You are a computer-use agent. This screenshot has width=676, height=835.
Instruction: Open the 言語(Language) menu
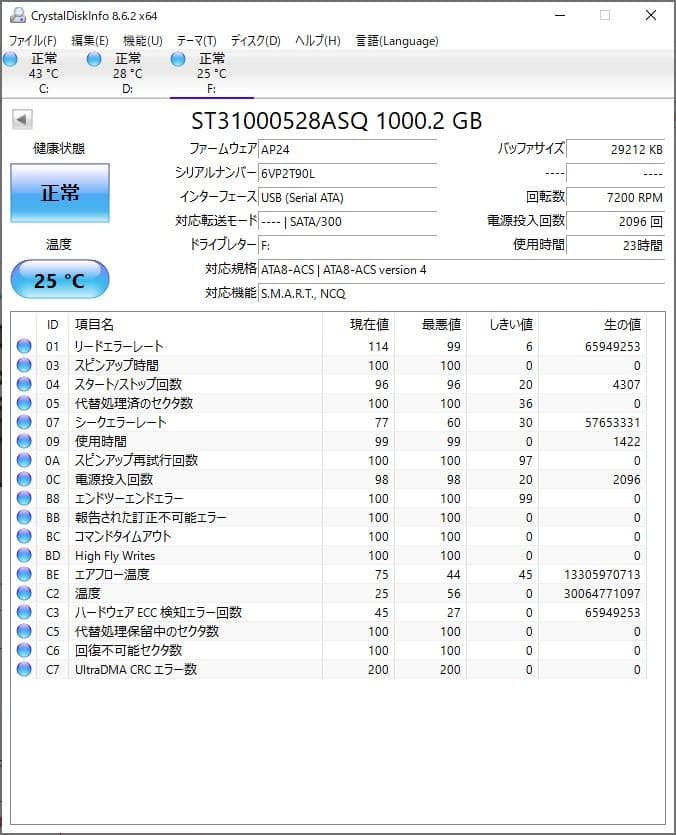click(x=397, y=40)
